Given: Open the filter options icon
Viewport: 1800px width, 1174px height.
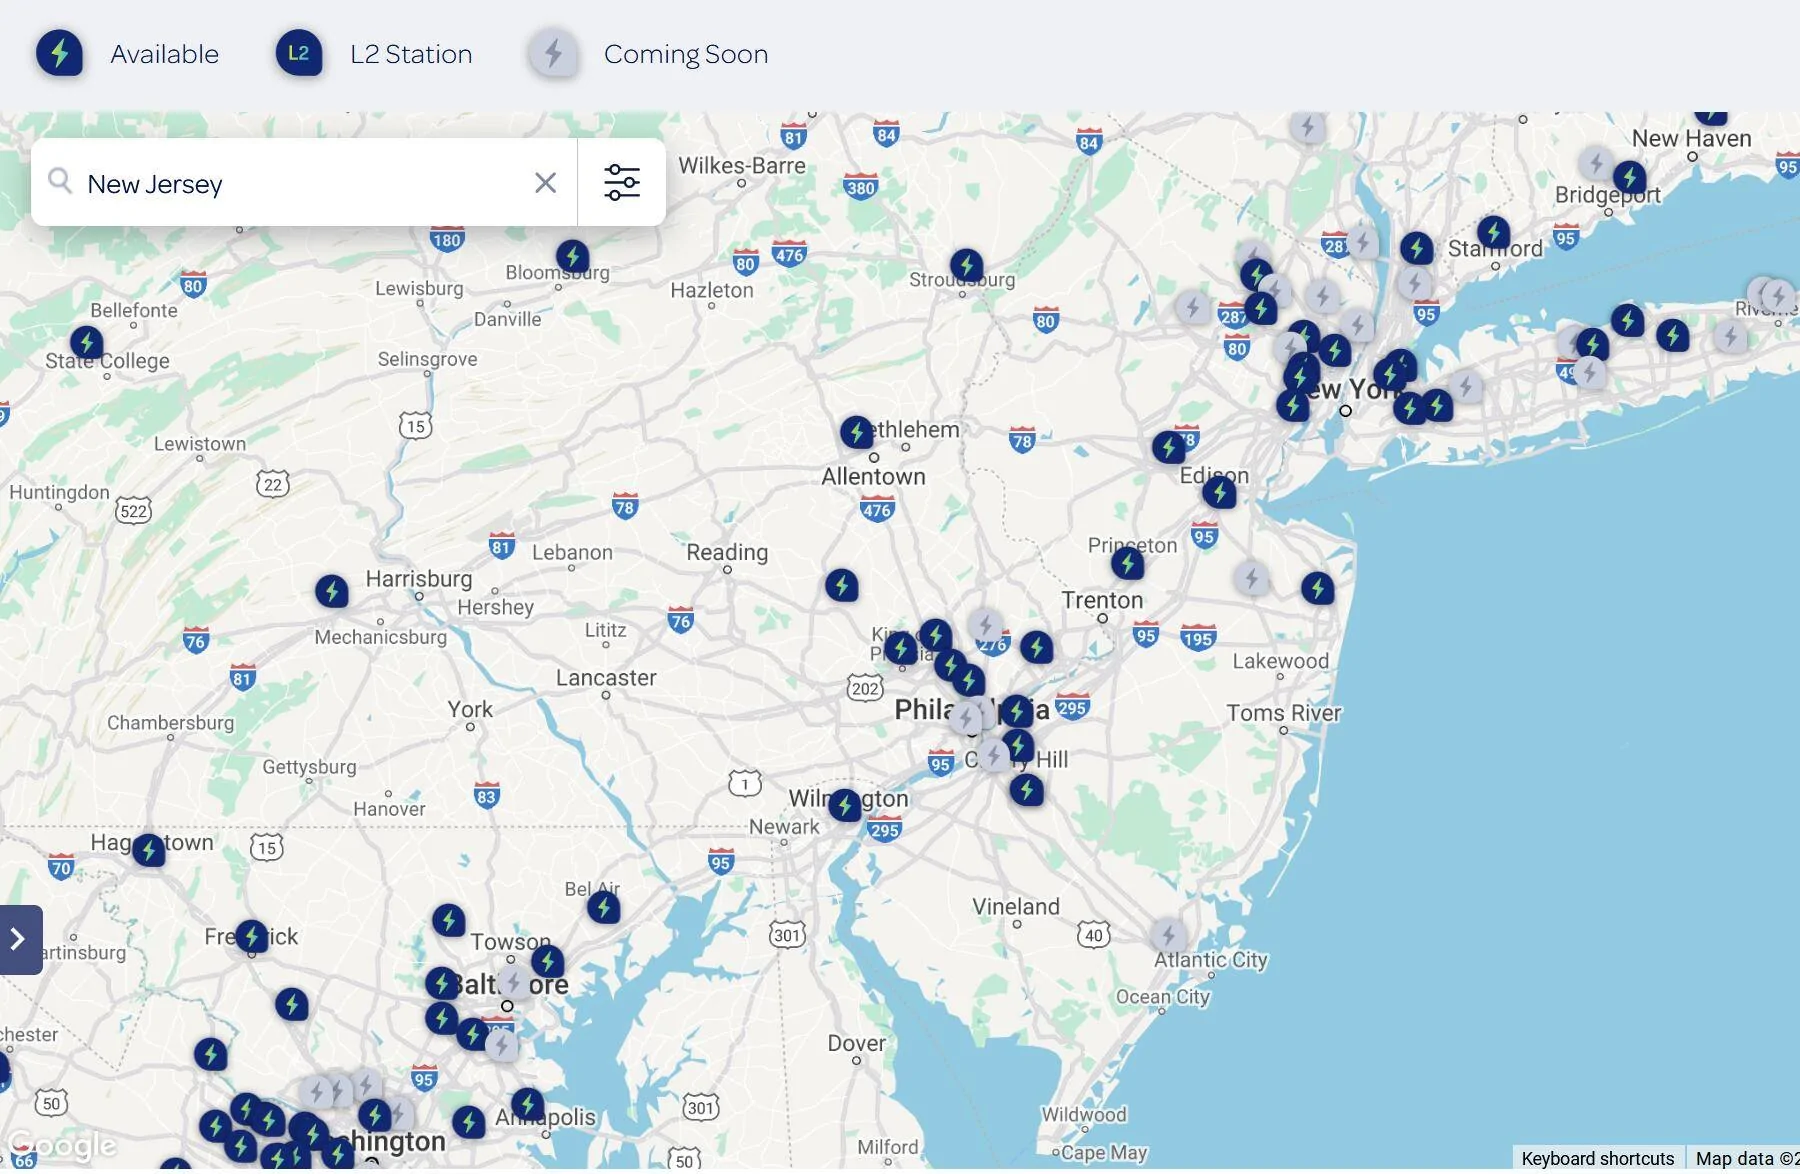Looking at the screenshot, I should [x=621, y=182].
